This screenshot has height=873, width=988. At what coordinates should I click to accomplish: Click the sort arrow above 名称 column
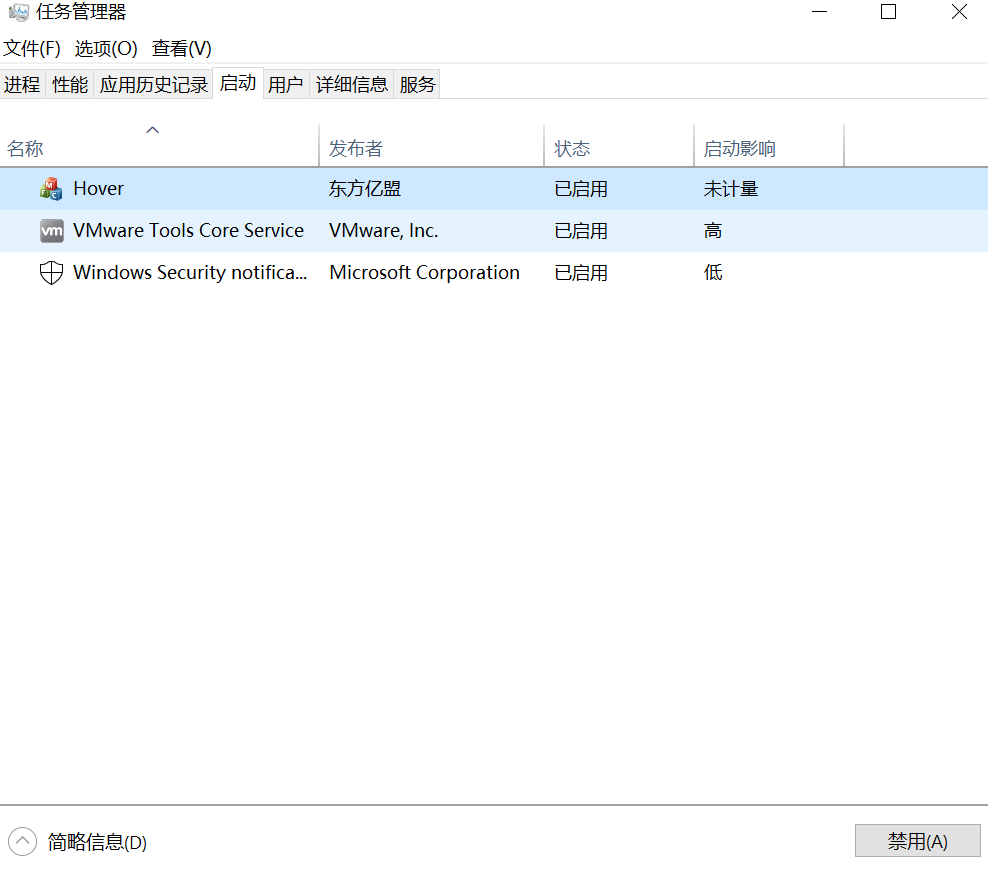coord(153,130)
